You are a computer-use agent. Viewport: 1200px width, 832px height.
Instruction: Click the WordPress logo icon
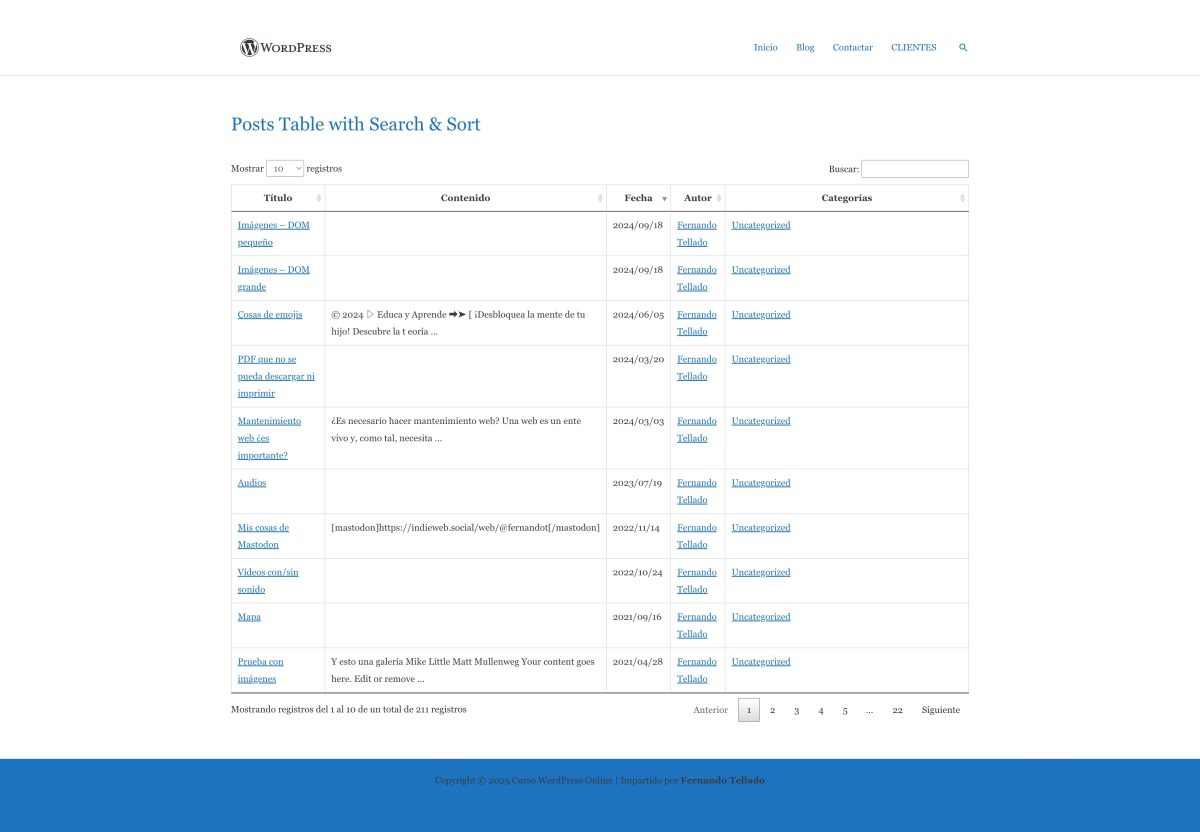point(247,47)
